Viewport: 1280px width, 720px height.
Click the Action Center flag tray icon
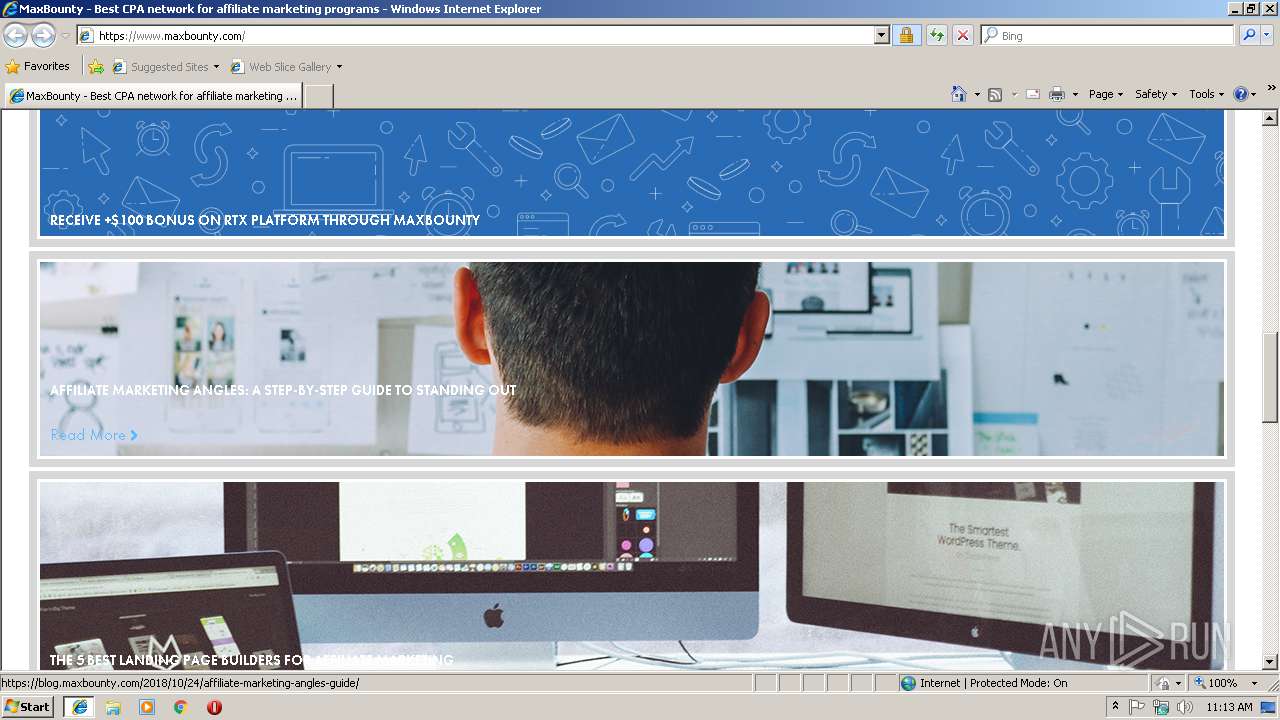tap(1138, 707)
